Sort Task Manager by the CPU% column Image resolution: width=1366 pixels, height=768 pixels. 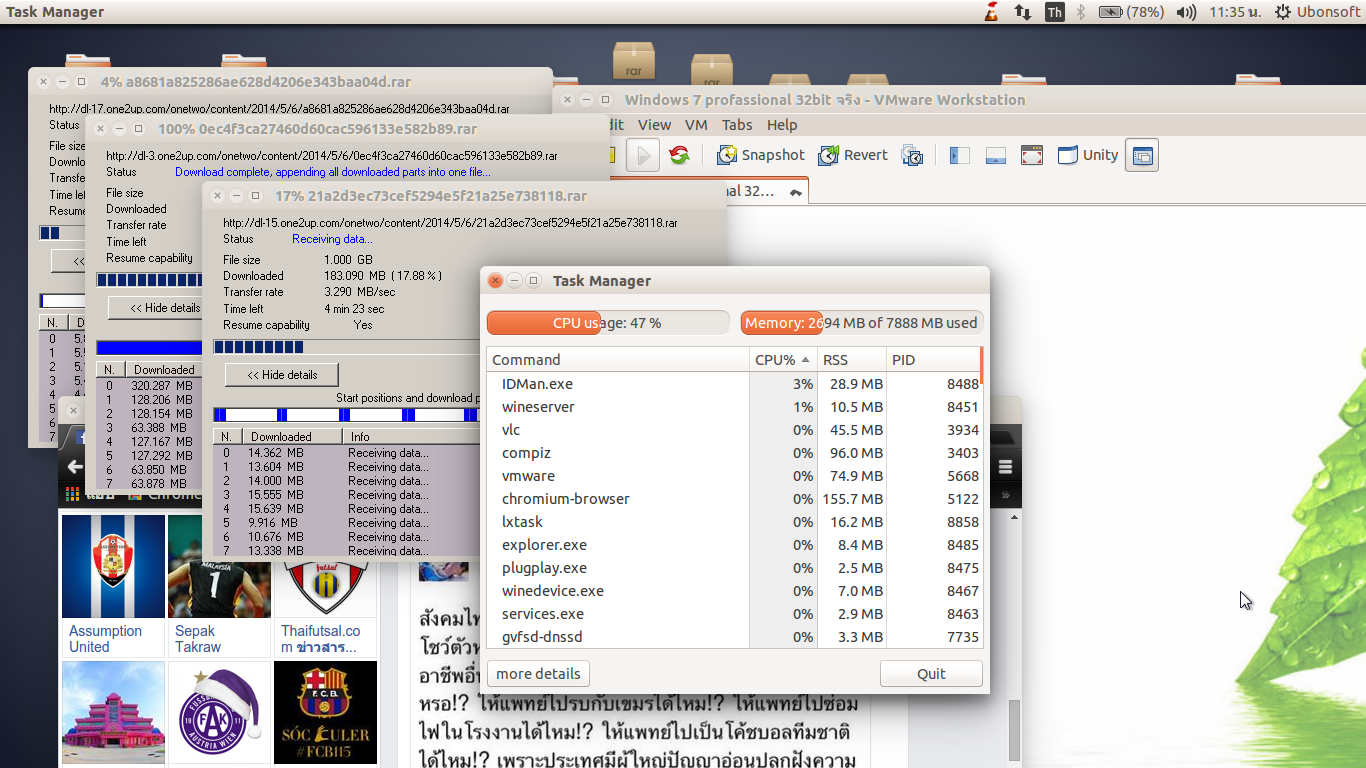pos(783,360)
